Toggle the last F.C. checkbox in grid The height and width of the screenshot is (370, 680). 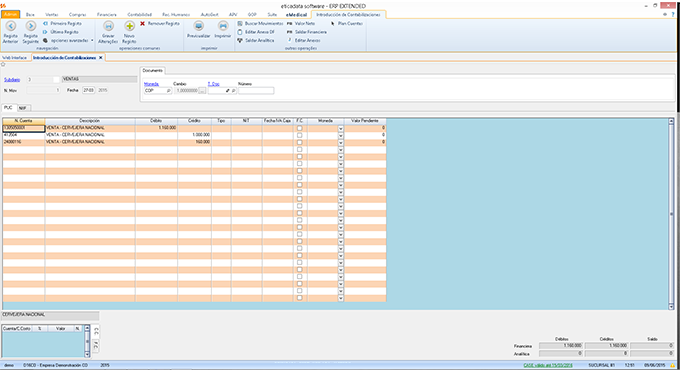pyautogui.click(x=300, y=298)
